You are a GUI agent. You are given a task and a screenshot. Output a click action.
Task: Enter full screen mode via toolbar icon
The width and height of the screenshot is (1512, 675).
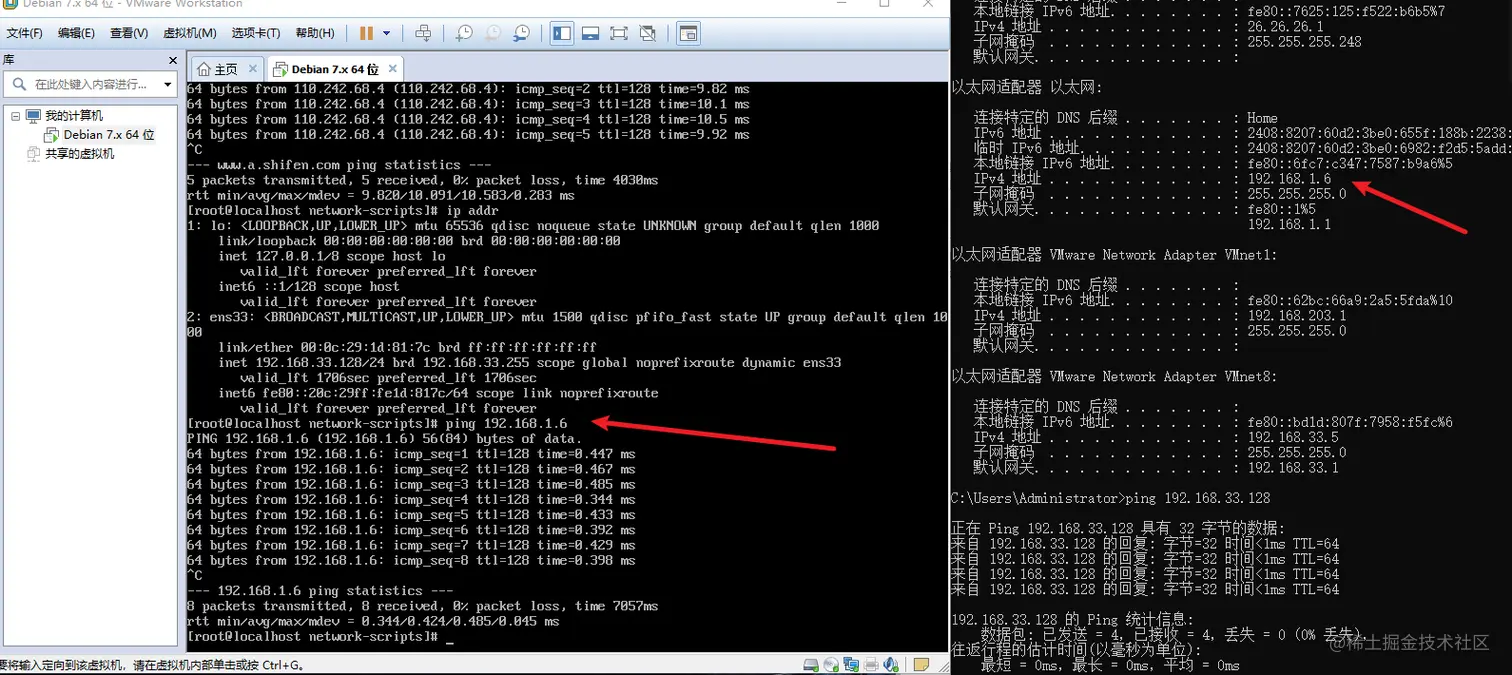(619, 33)
